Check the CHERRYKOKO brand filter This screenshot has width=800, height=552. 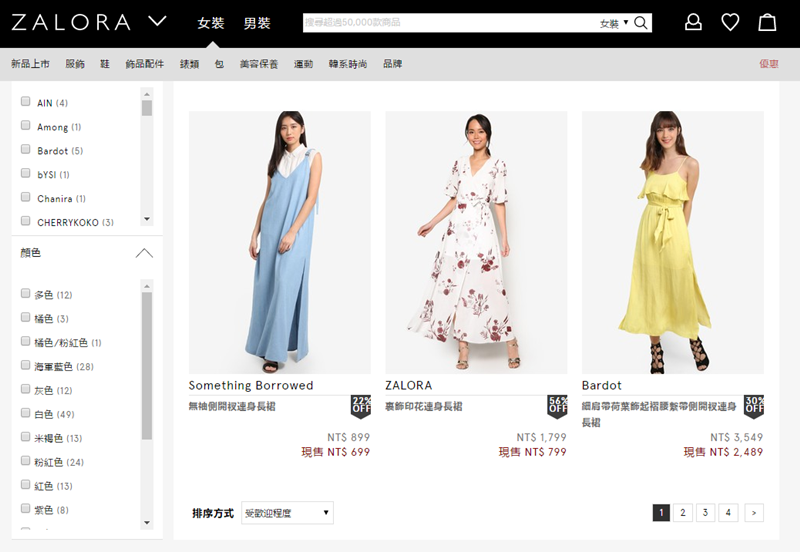click(25, 221)
